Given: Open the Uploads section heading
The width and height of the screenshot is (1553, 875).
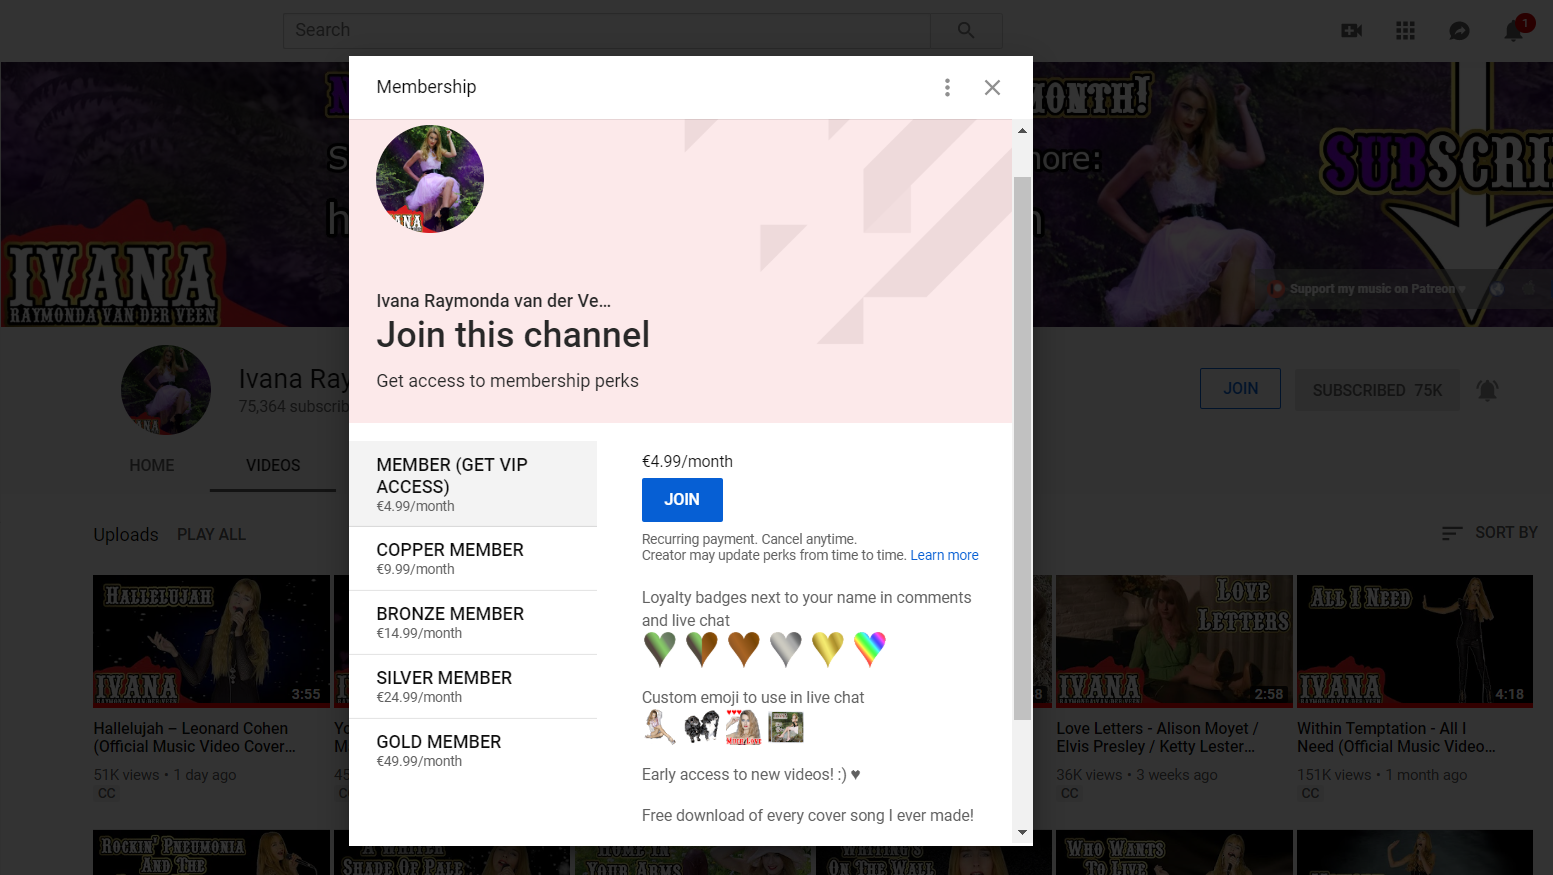Looking at the screenshot, I should (126, 535).
